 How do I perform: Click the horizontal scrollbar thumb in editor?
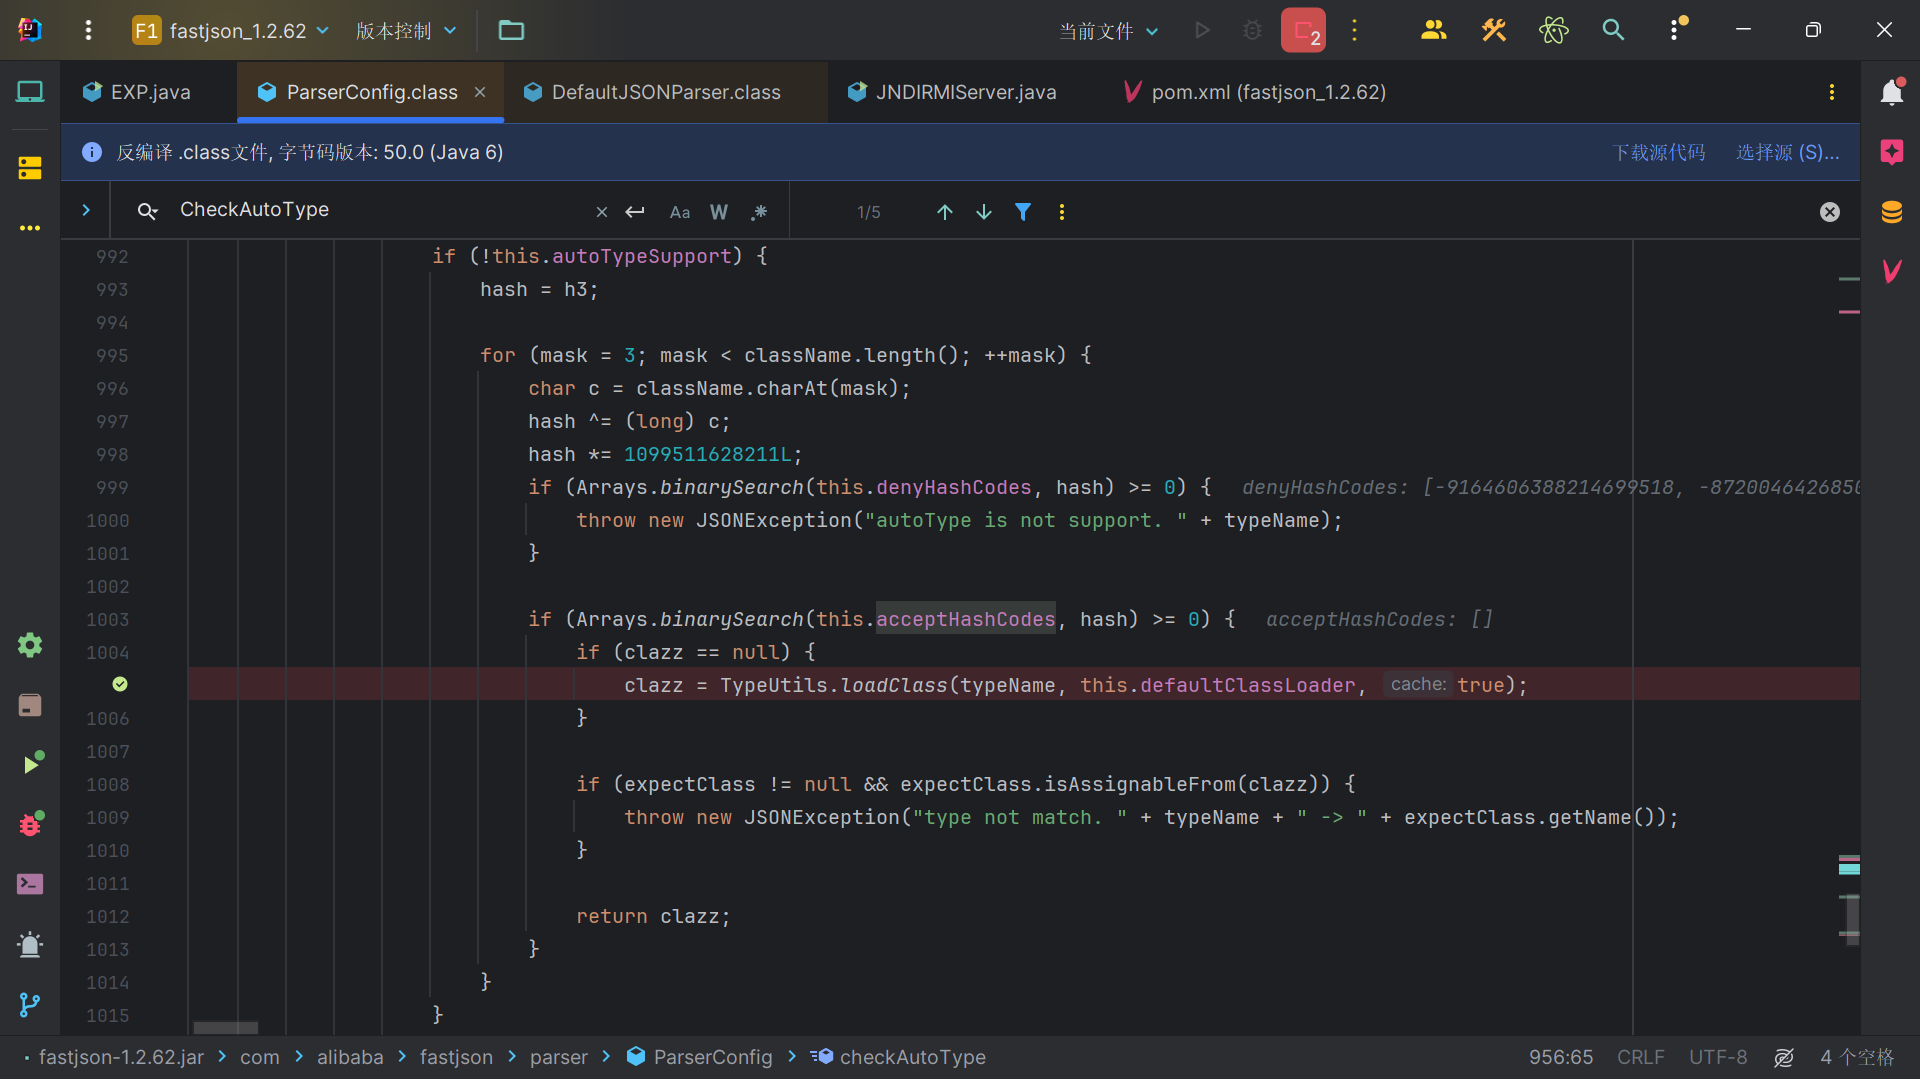225,1028
